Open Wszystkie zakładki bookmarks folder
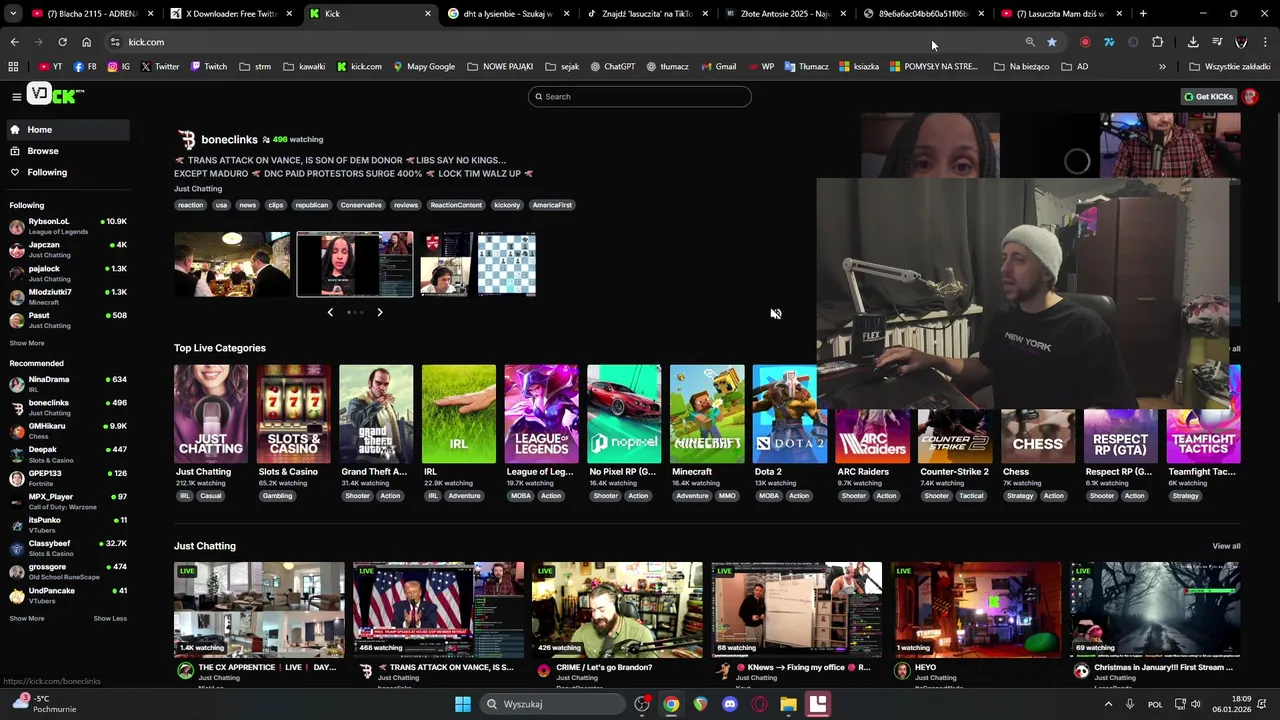This screenshot has width=1280, height=720. pyautogui.click(x=1229, y=66)
